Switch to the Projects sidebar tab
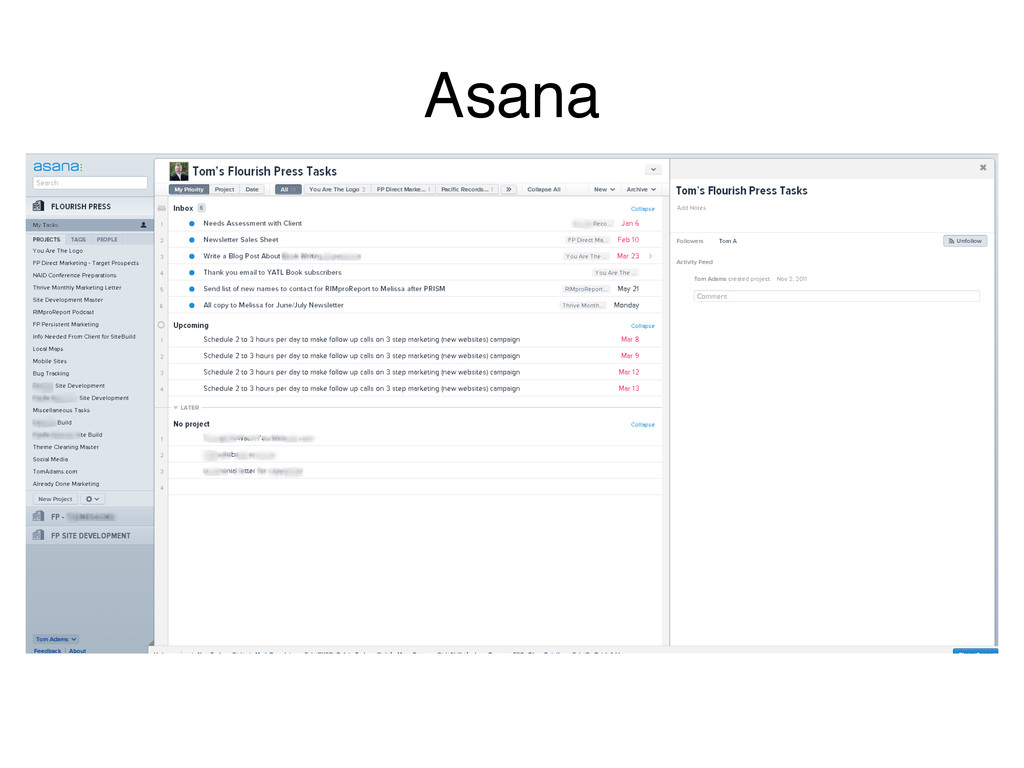Viewport: 1024px width, 768px height. pyautogui.click(x=46, y=240)
